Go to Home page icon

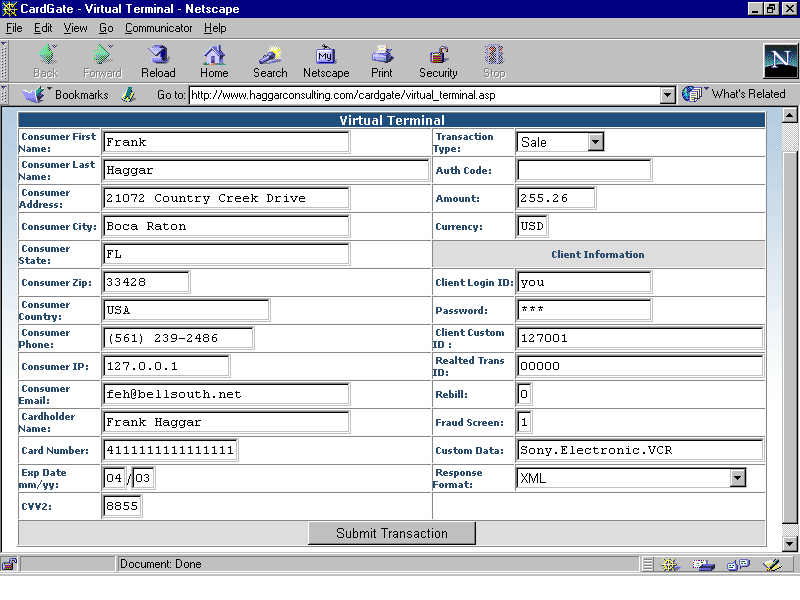(x=214, y=56)
